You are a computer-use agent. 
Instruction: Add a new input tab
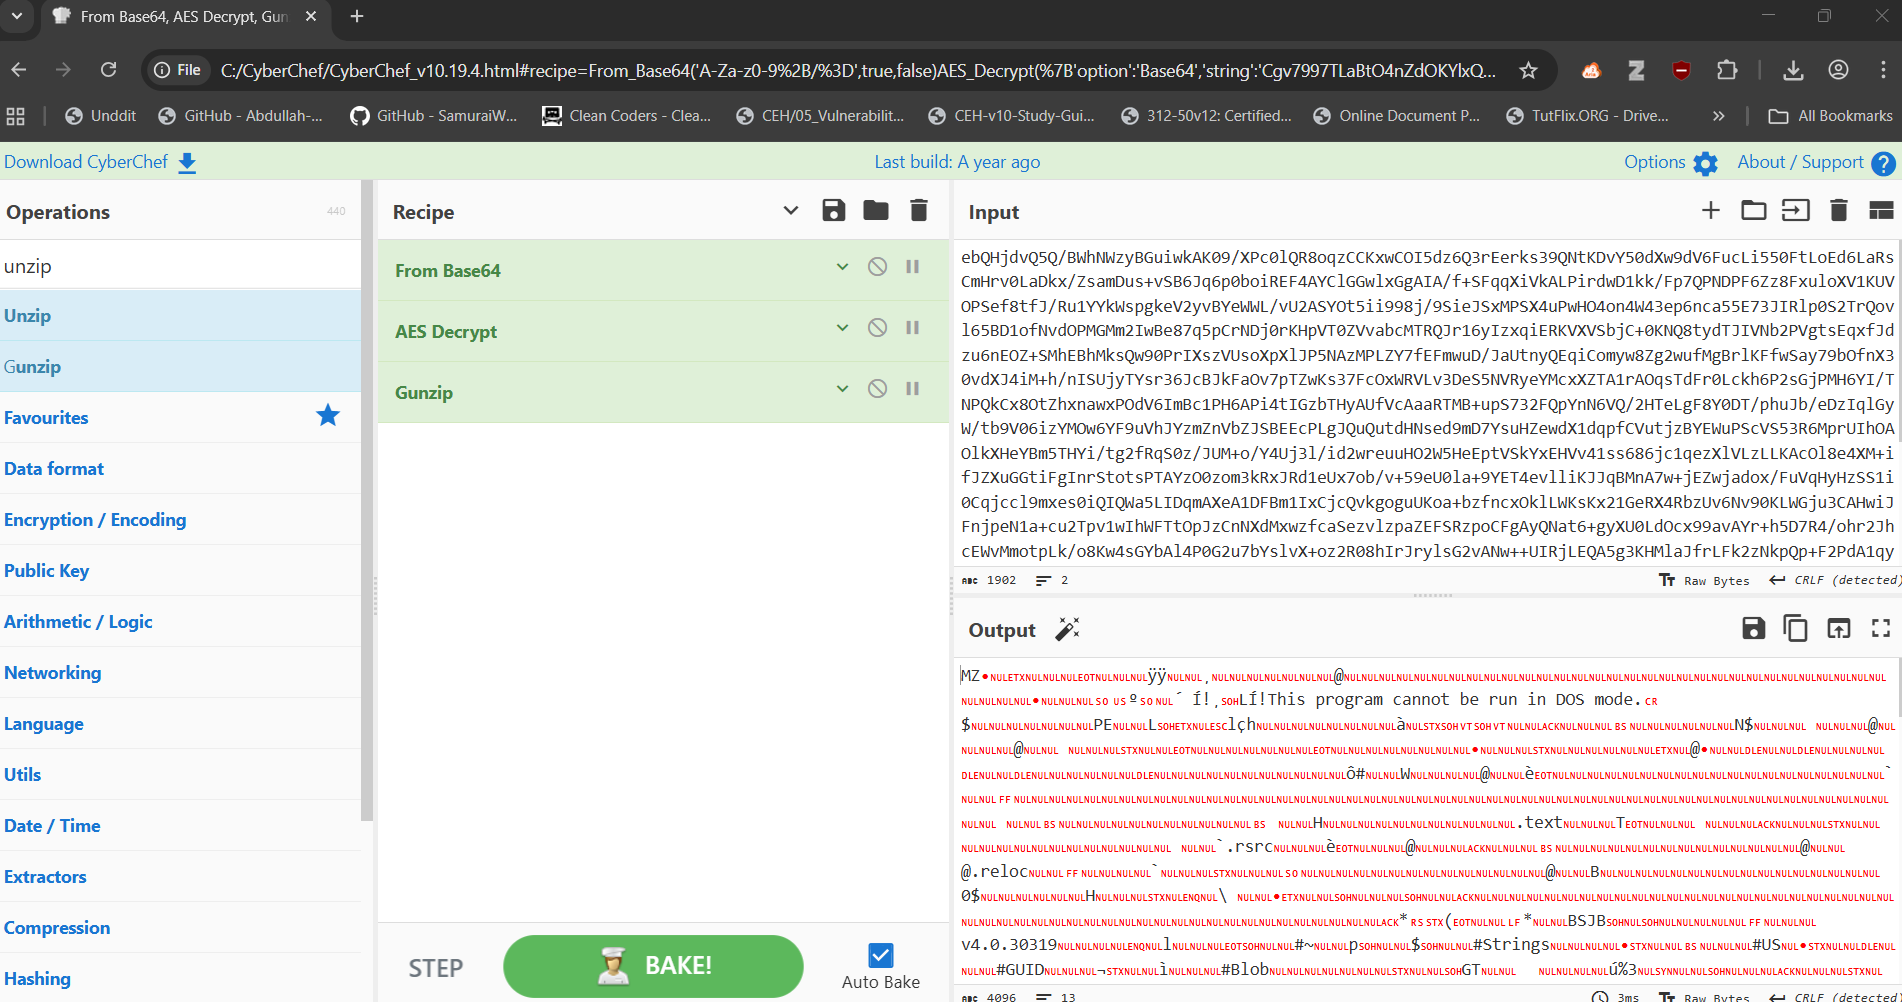1710,210
